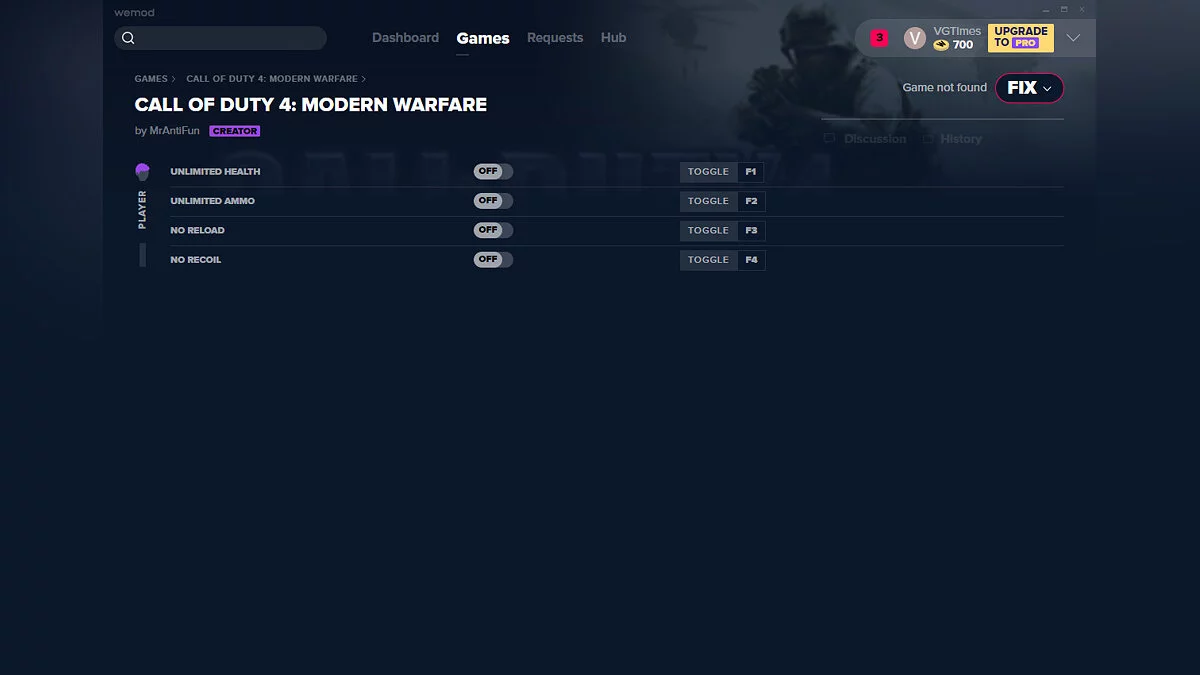1200x675 pixels.
Task: Expand the GAMES breadcrumb arrow
Action: pos(174,78)
